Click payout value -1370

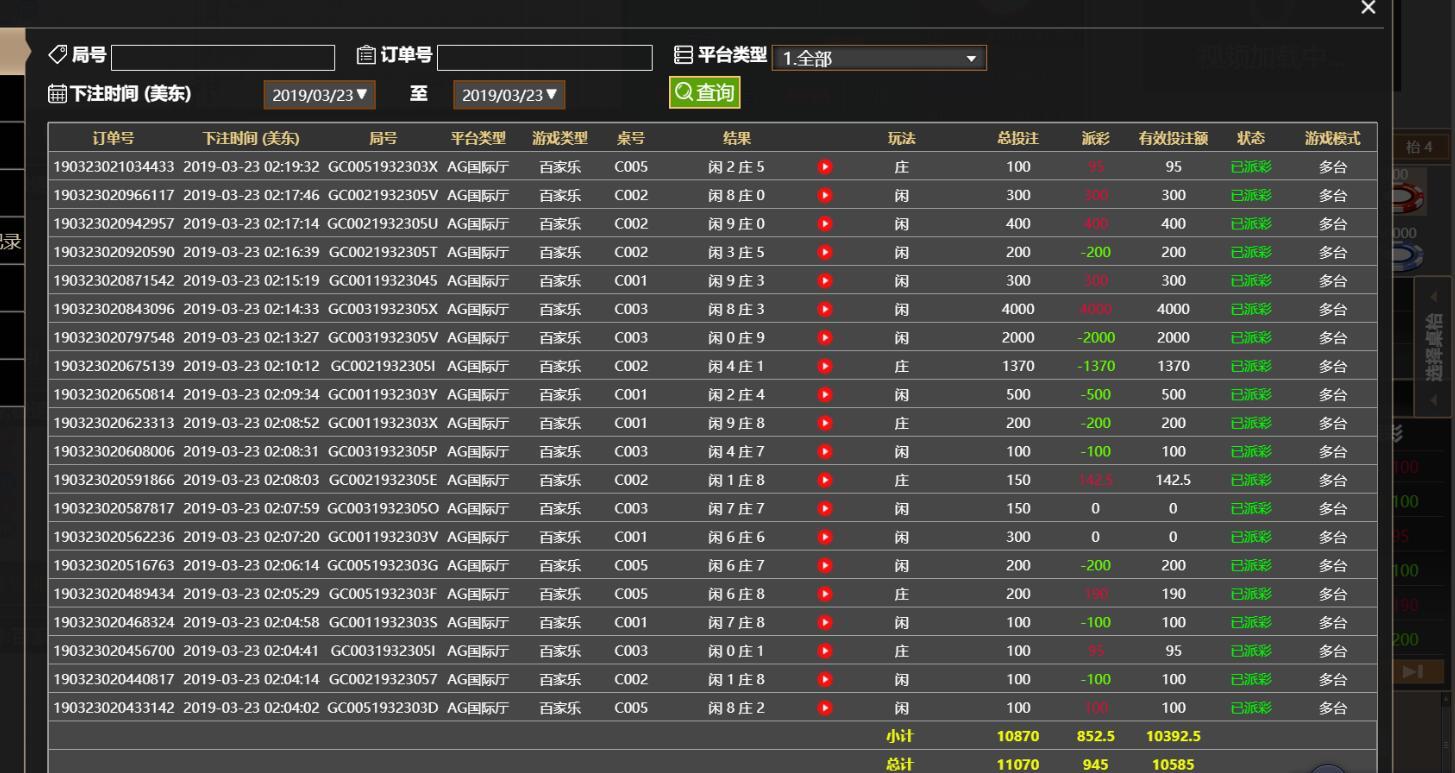1095,367
